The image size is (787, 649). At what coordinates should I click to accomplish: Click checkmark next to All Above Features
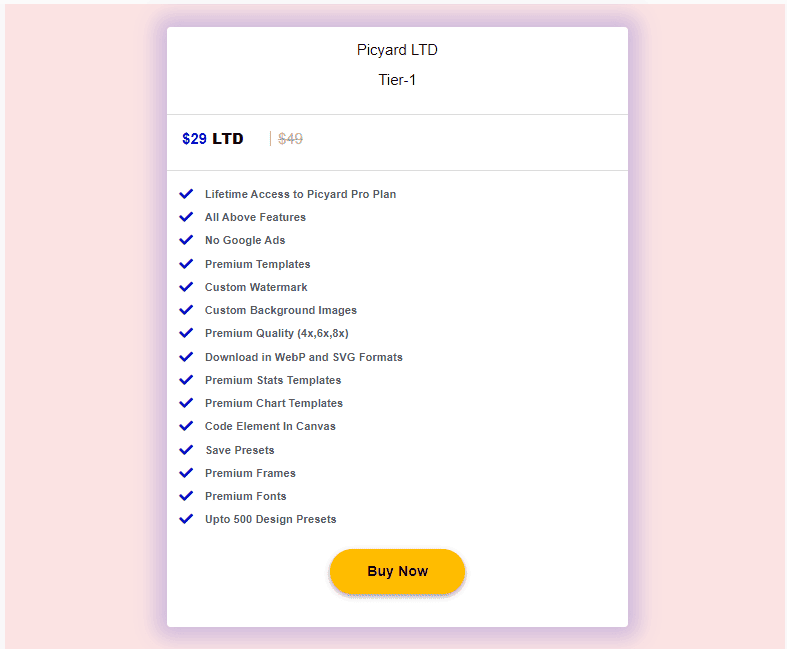click(186, 217)
